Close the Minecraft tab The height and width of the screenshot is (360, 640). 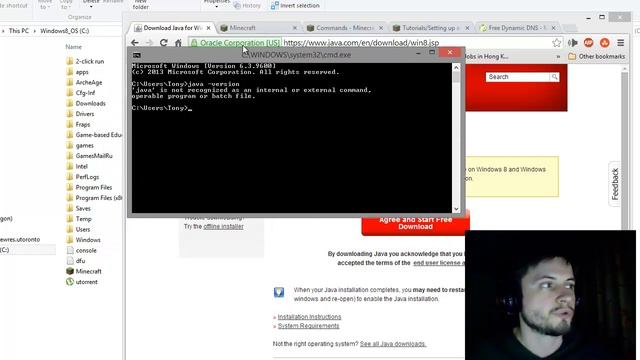[295, 28]
